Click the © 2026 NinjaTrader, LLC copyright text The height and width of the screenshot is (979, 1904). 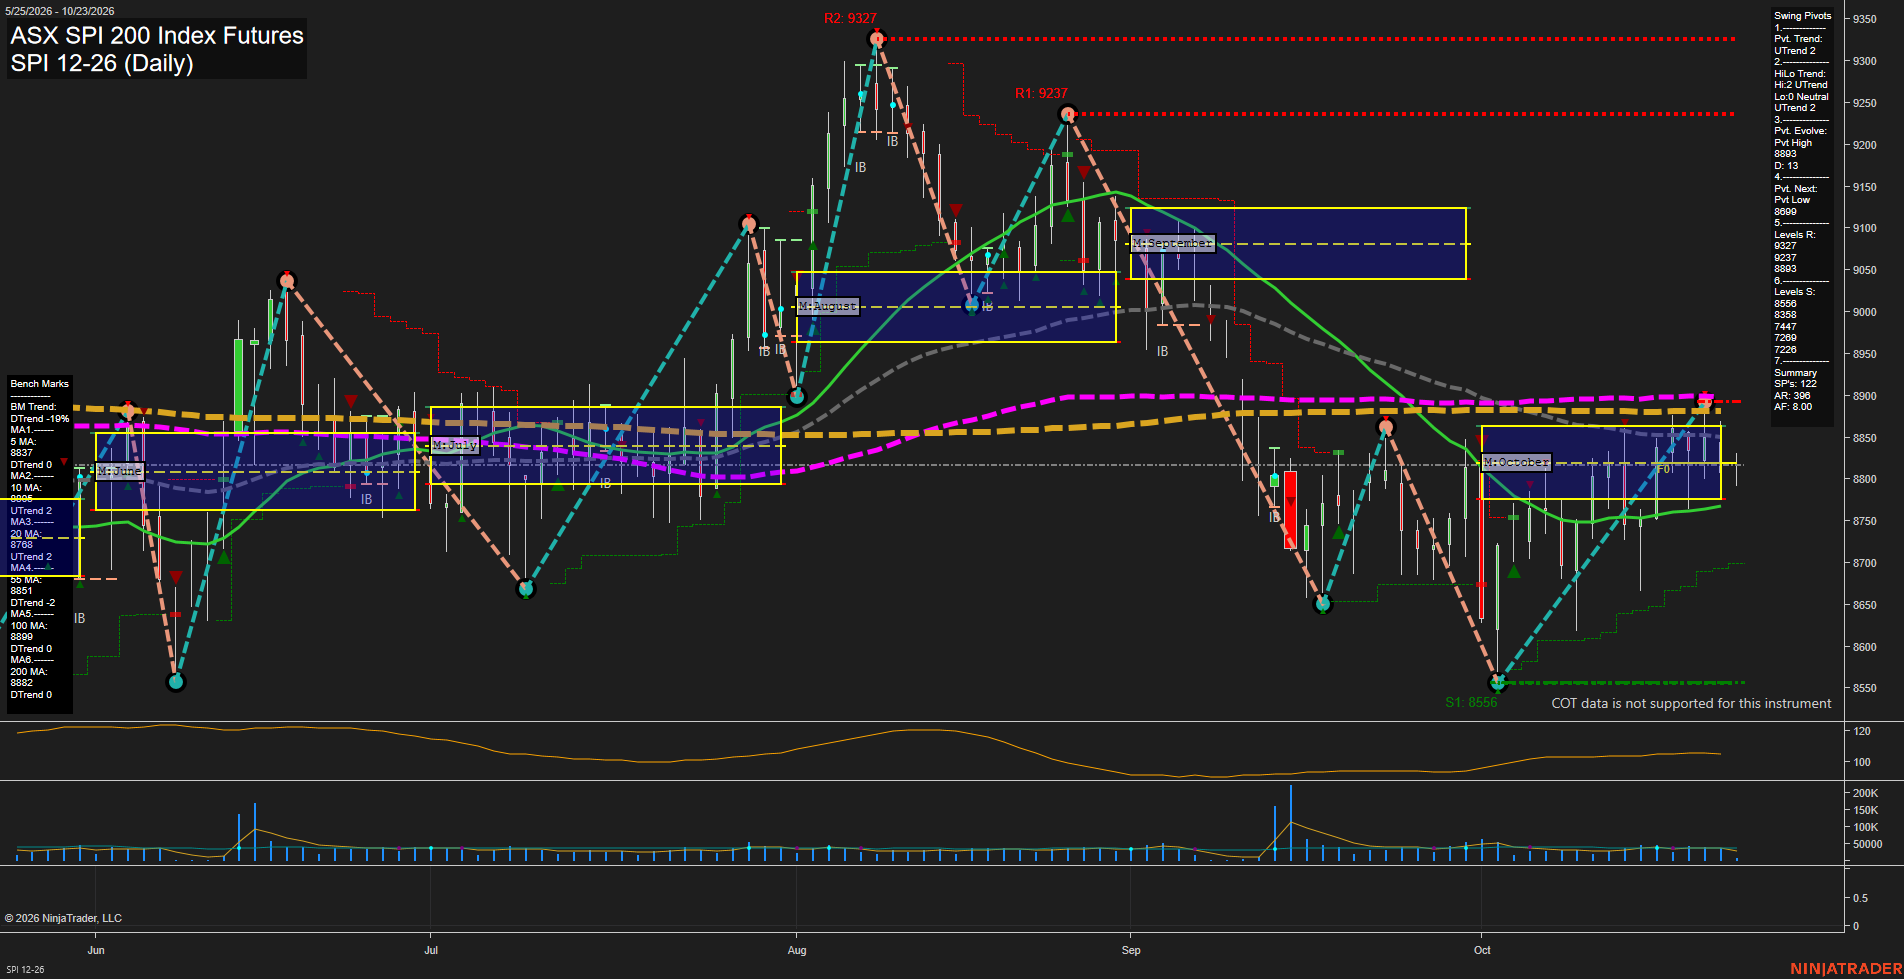tap(63, 918)
